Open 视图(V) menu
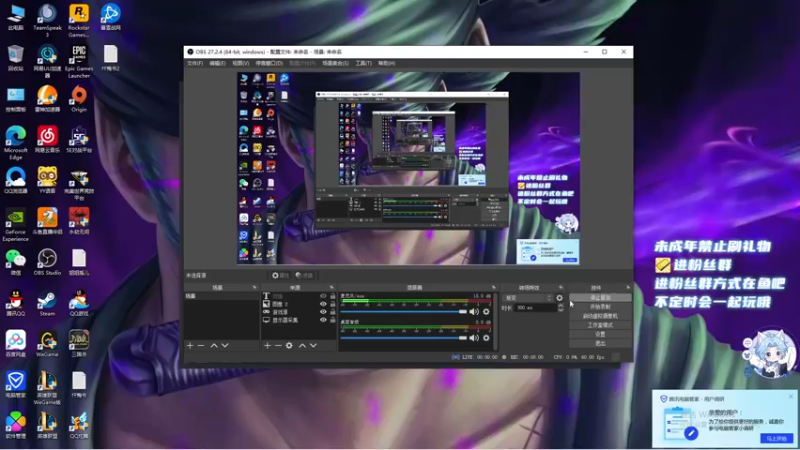Screen dimensions: 800x450 240,63
